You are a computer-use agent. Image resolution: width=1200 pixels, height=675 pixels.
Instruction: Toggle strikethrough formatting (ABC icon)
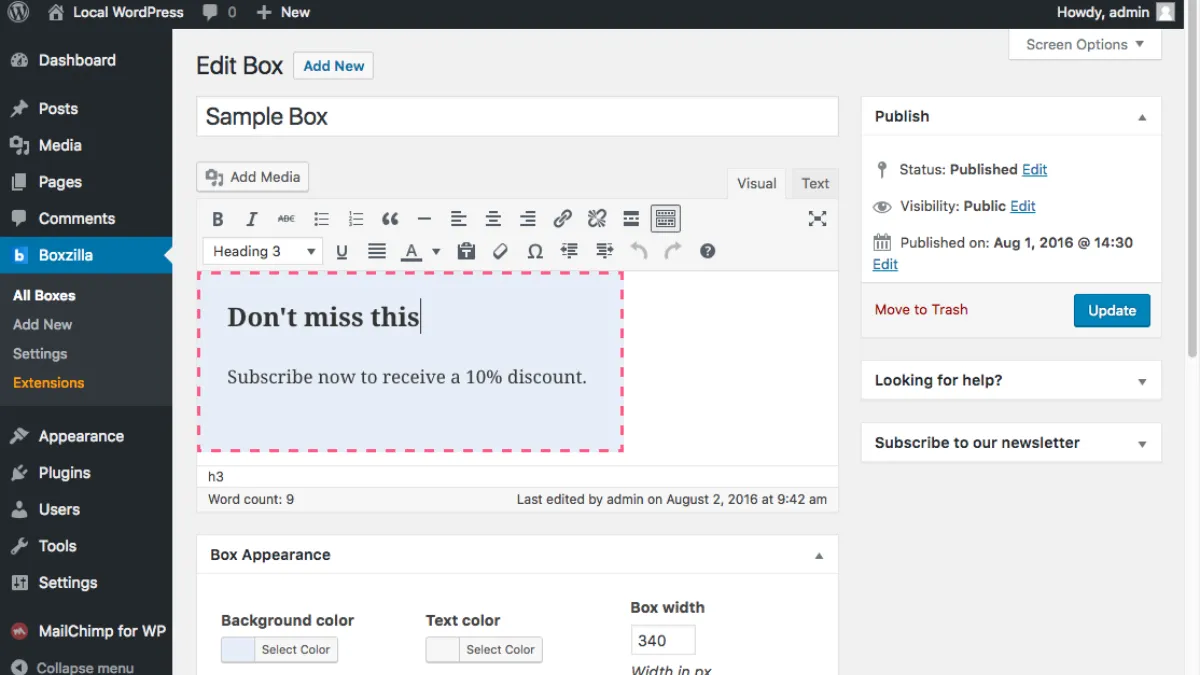286,219
